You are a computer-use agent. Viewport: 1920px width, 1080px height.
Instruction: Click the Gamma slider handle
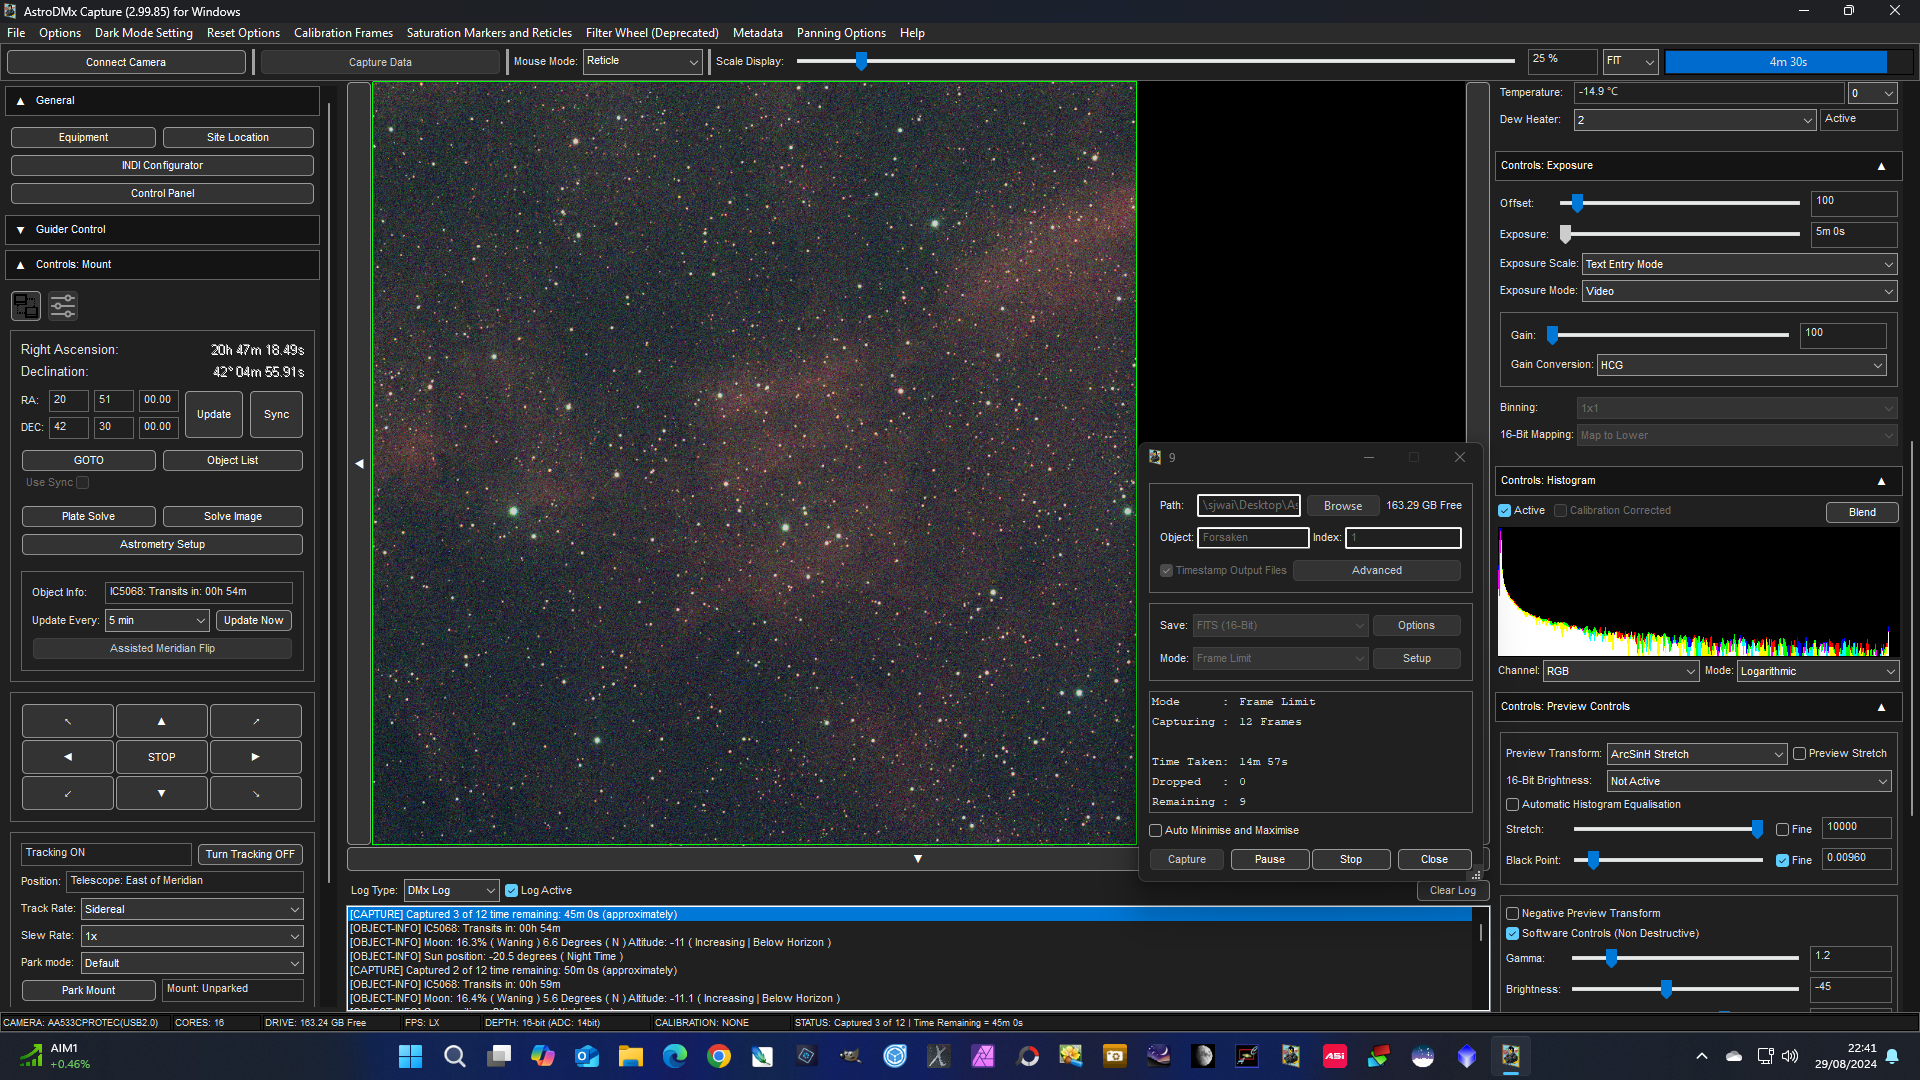1611,958
